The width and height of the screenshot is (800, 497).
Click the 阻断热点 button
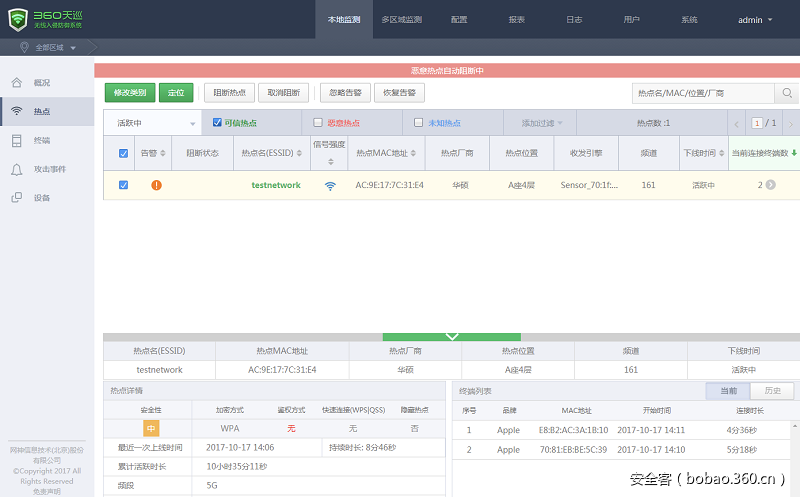(230, 93)
